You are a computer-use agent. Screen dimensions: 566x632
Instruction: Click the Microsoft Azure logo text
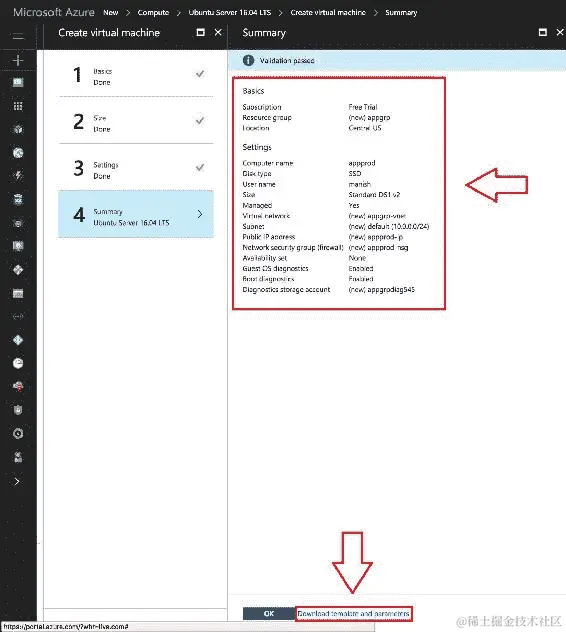[x=54, y=12]
